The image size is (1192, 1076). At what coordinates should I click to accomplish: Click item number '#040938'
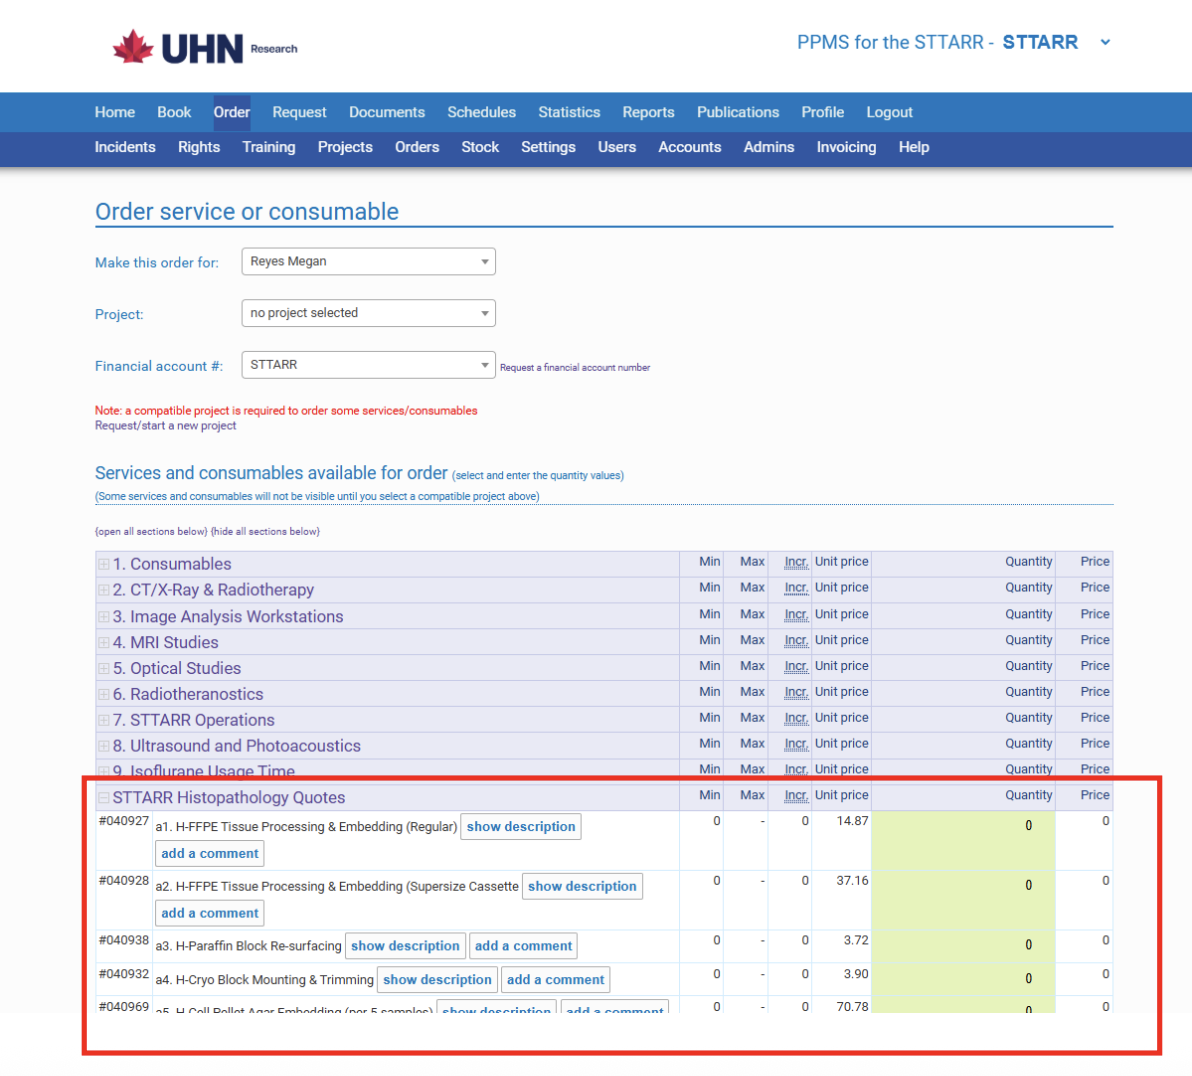124,941
